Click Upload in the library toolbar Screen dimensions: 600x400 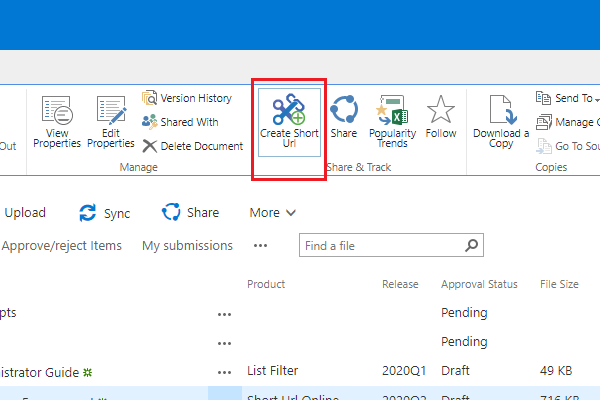pos(25,213)
